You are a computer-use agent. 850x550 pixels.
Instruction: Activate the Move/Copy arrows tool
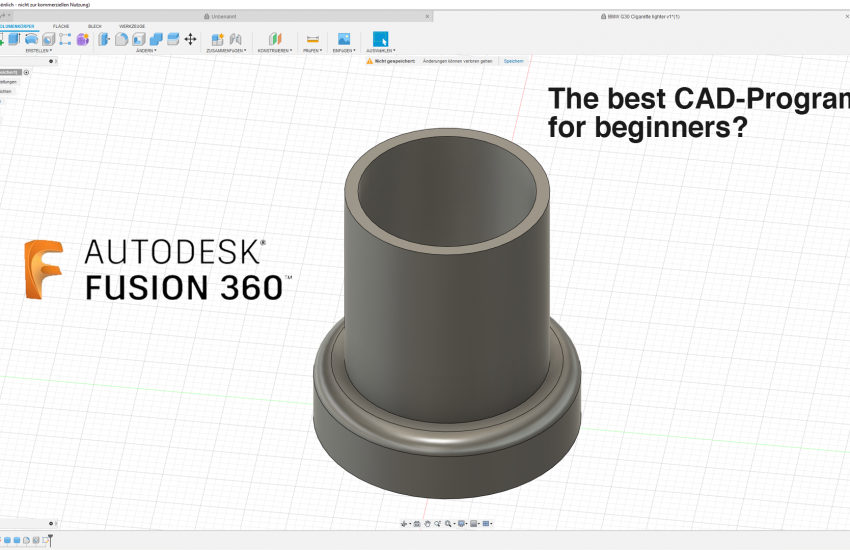pyautogui.click(x=190, y=39)
